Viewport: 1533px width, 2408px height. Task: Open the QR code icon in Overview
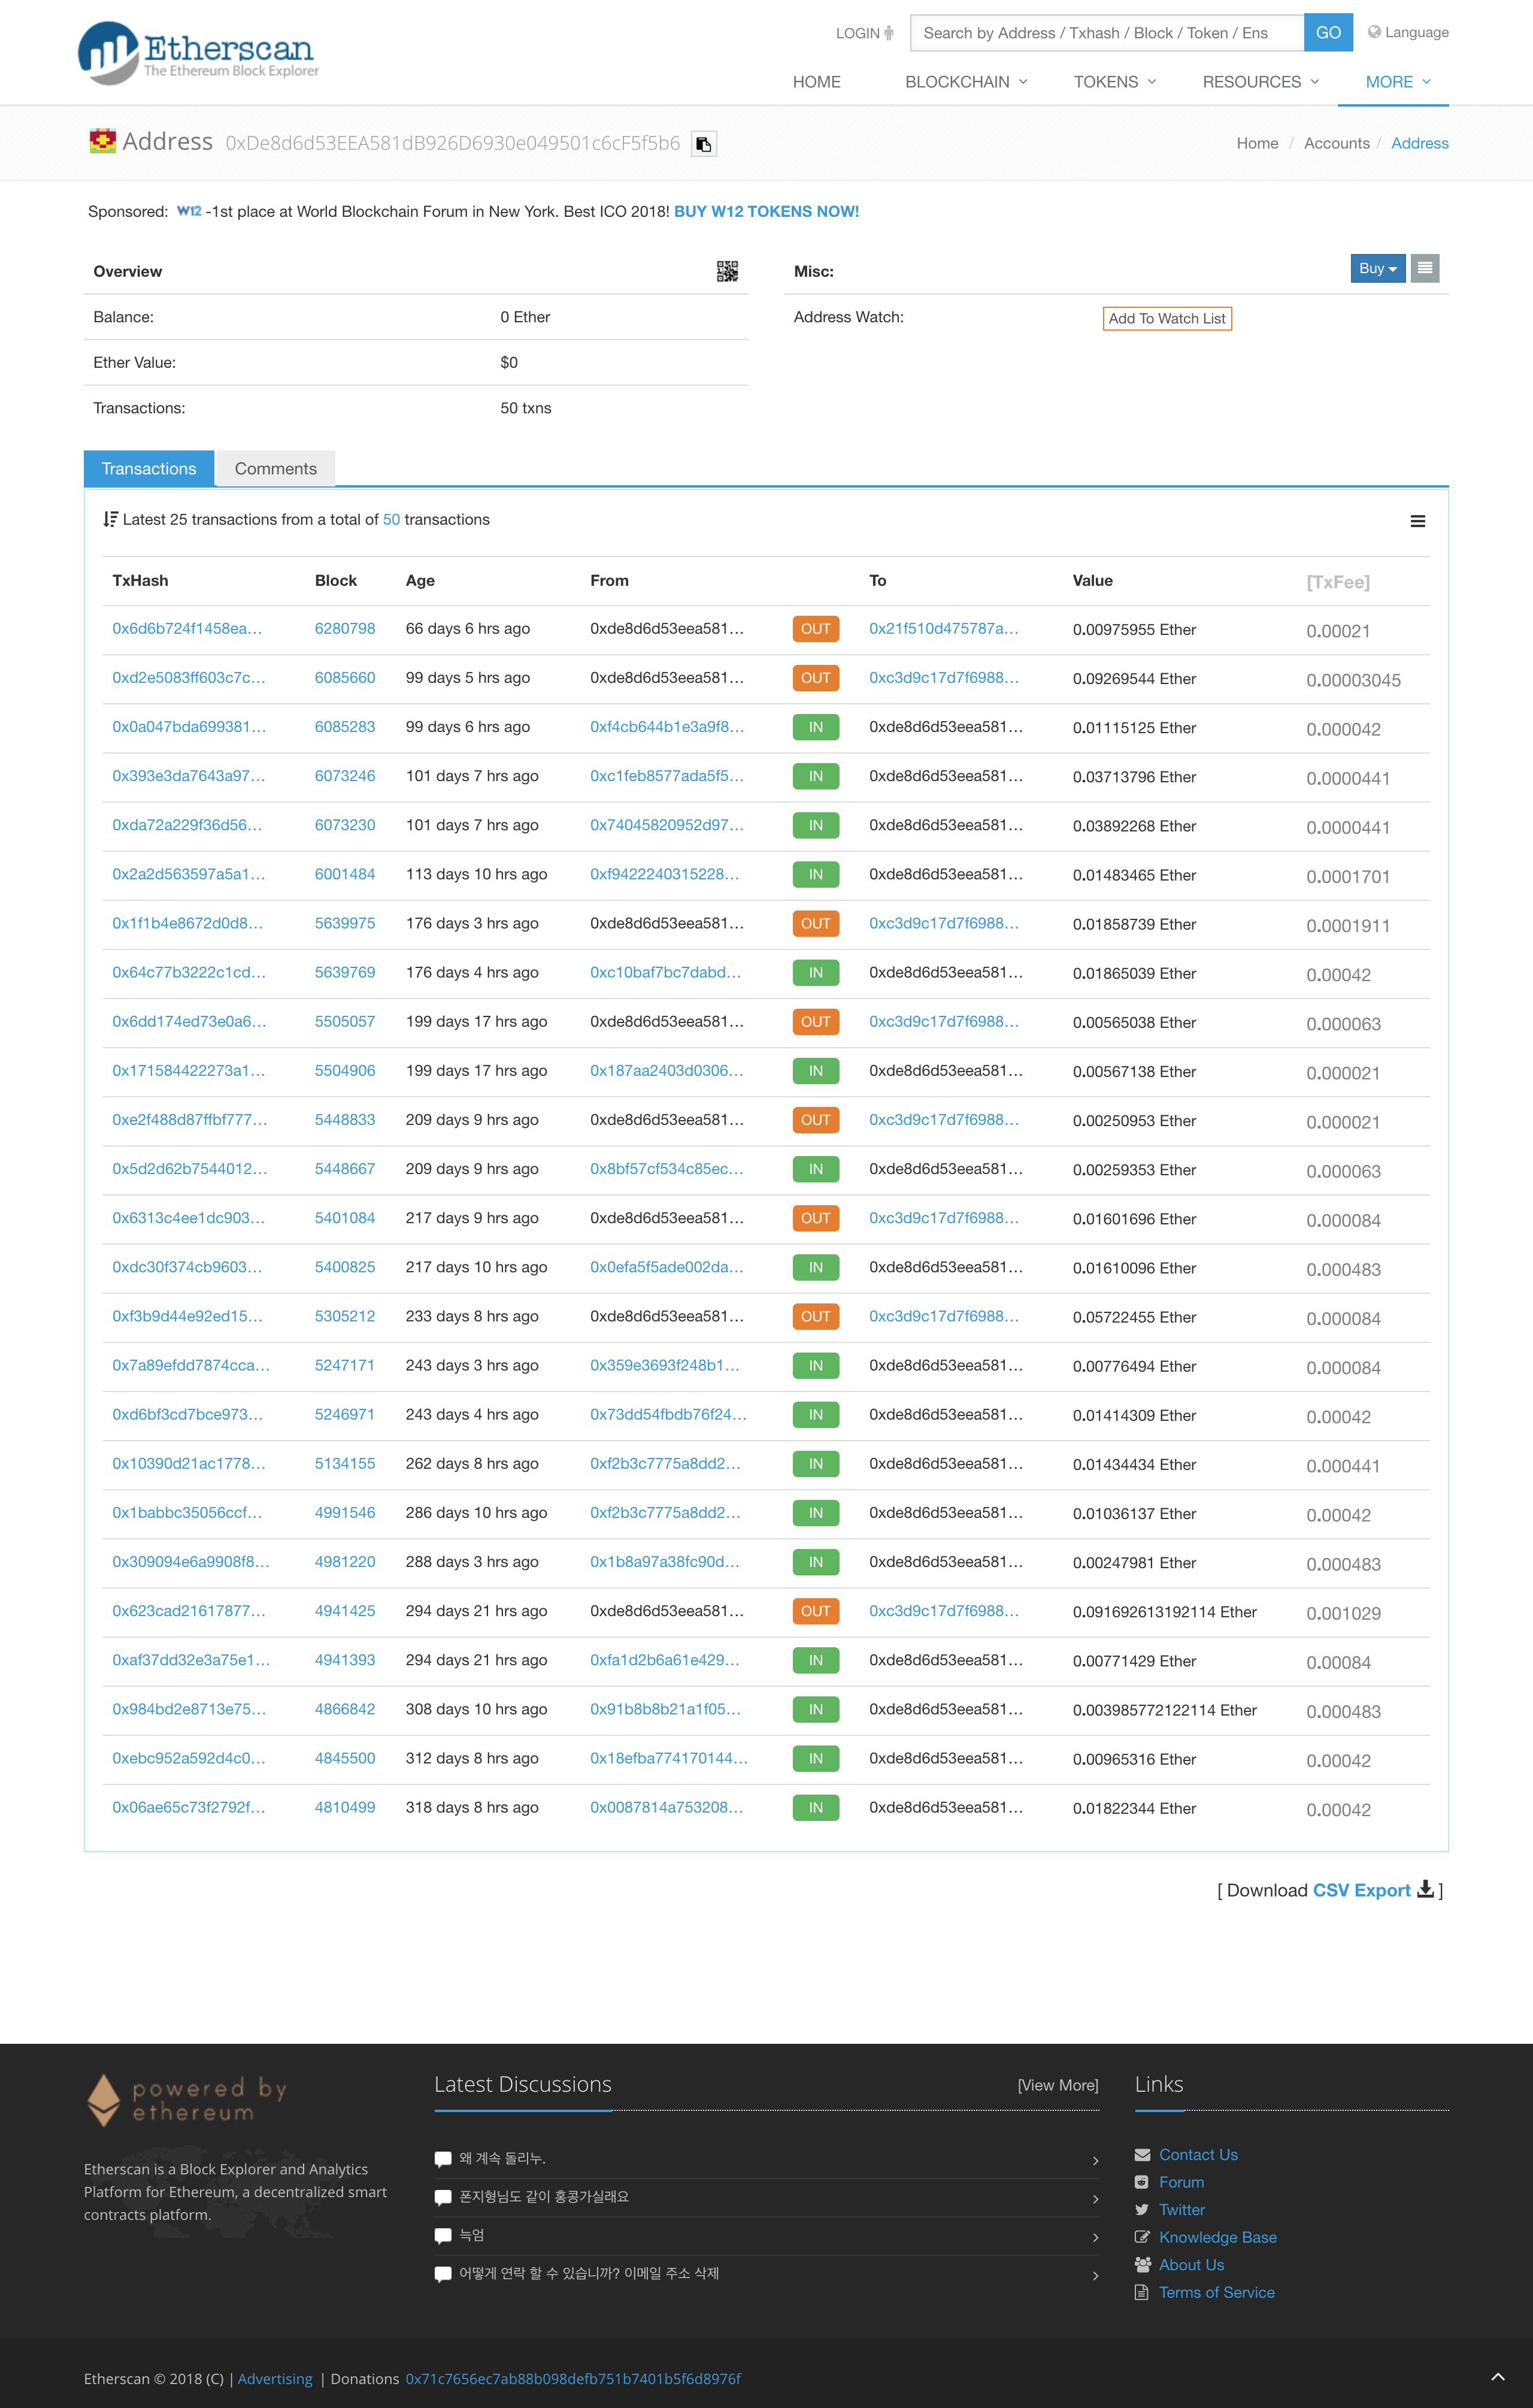727,271
